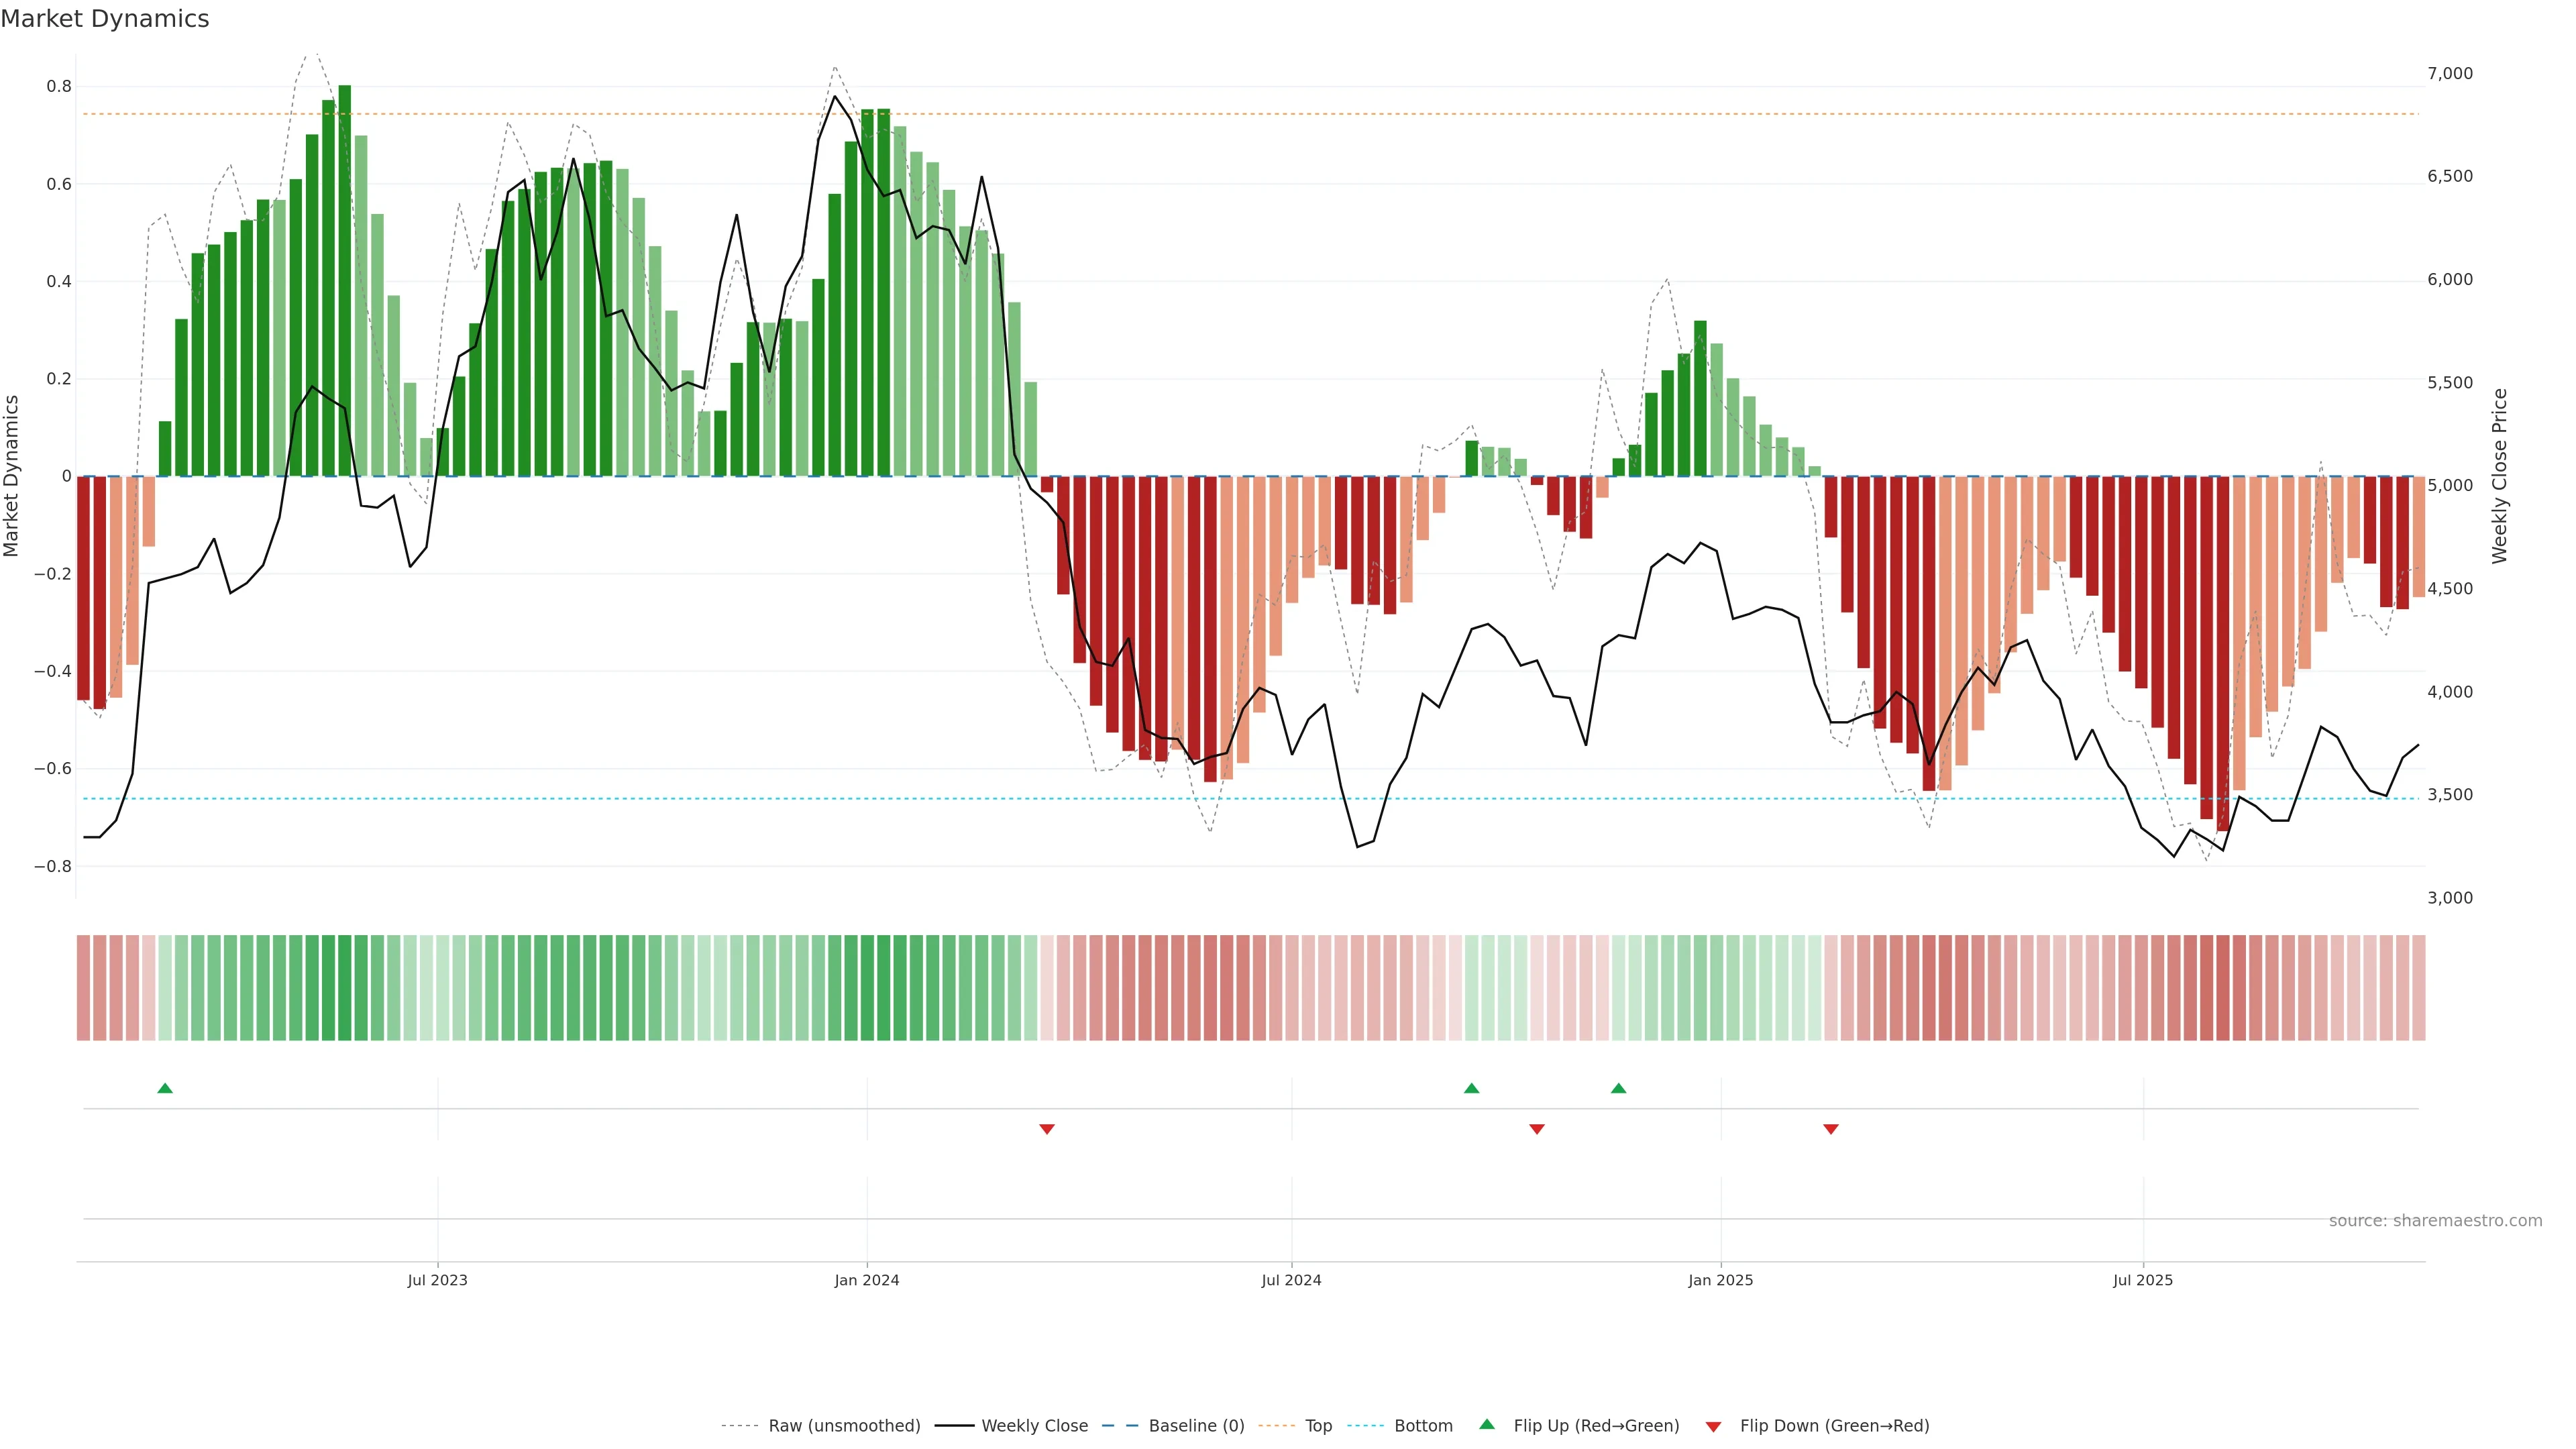Click the Jul 2023 axis label
Viewport: 2576px width, 1449px height.
(437, 1280)
